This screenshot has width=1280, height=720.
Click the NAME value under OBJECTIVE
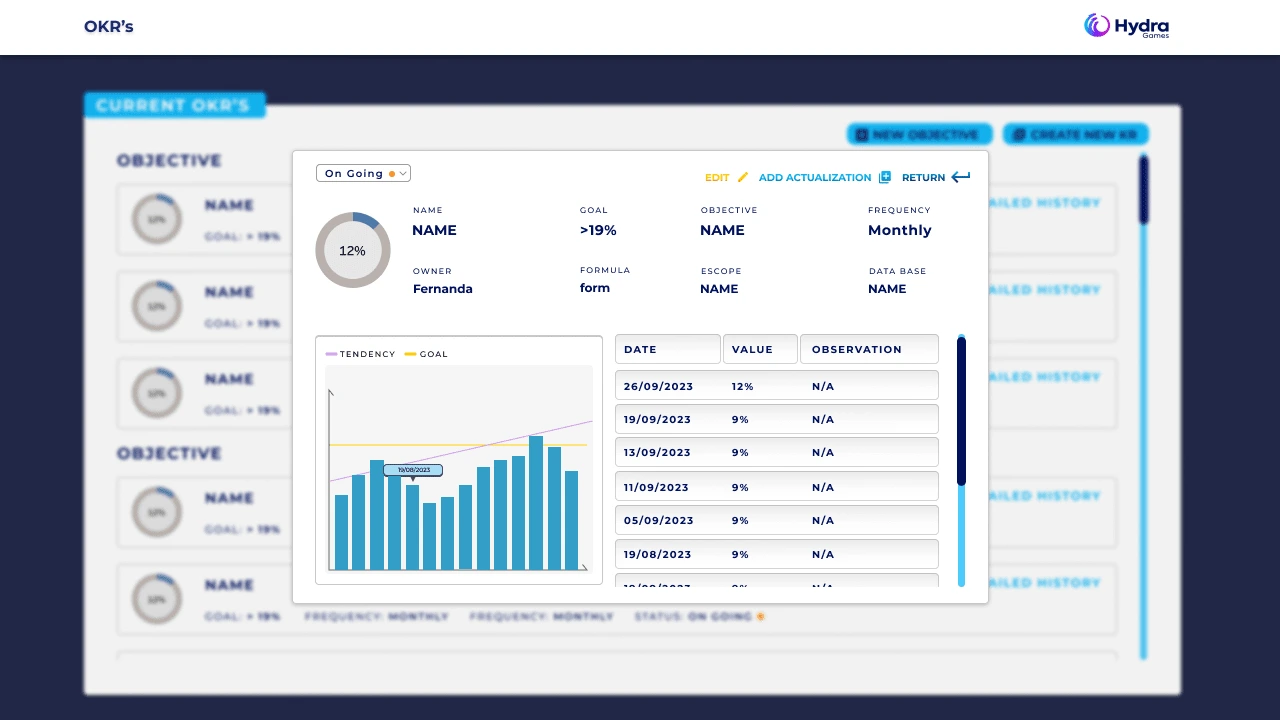pyautogui.click(x=722, y=230)
